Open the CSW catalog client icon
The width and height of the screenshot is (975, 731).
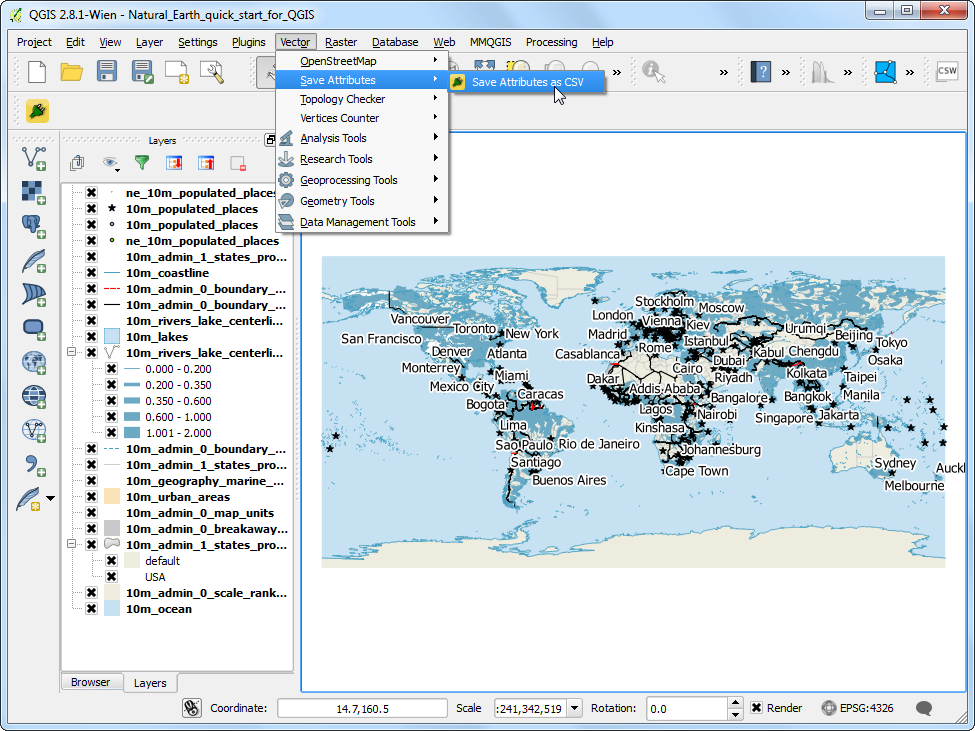pyautogui.click(x=947, y=71)
